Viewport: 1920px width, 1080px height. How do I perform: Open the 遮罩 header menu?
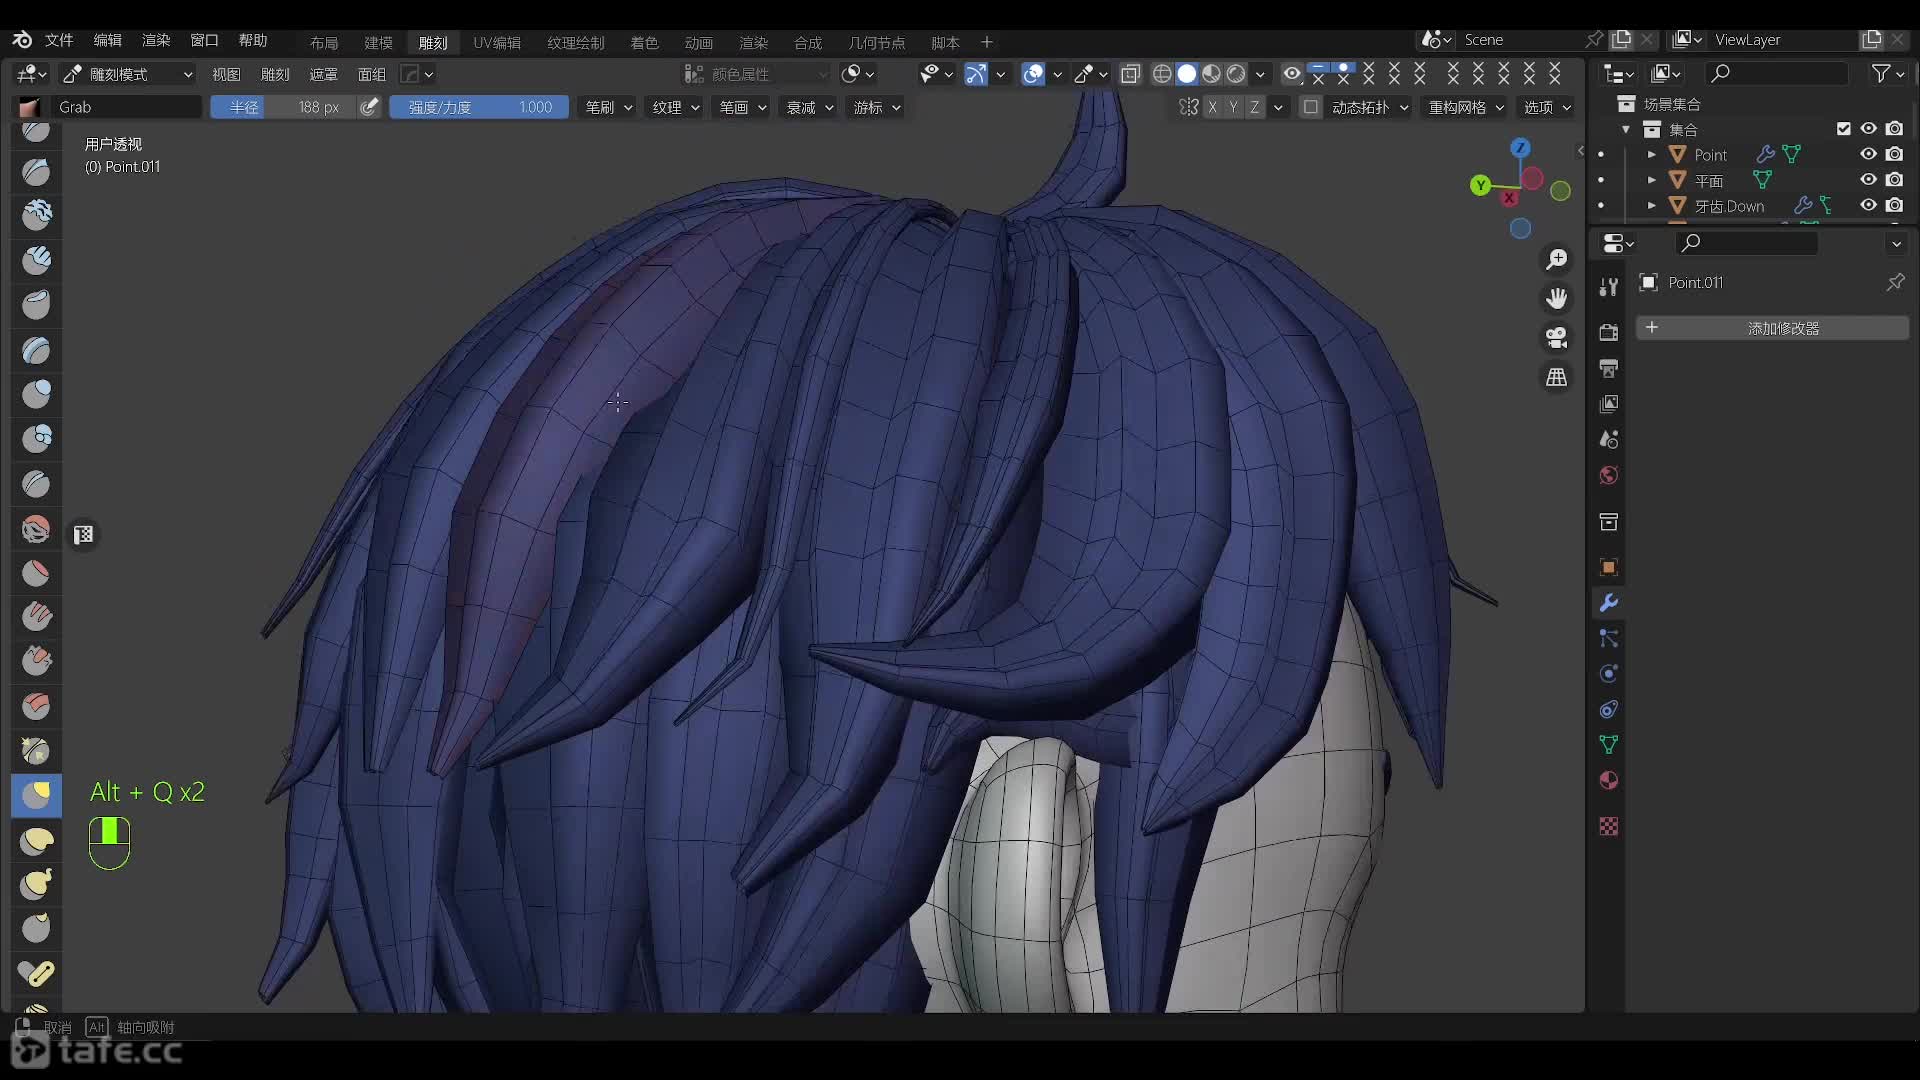[323, 74]
